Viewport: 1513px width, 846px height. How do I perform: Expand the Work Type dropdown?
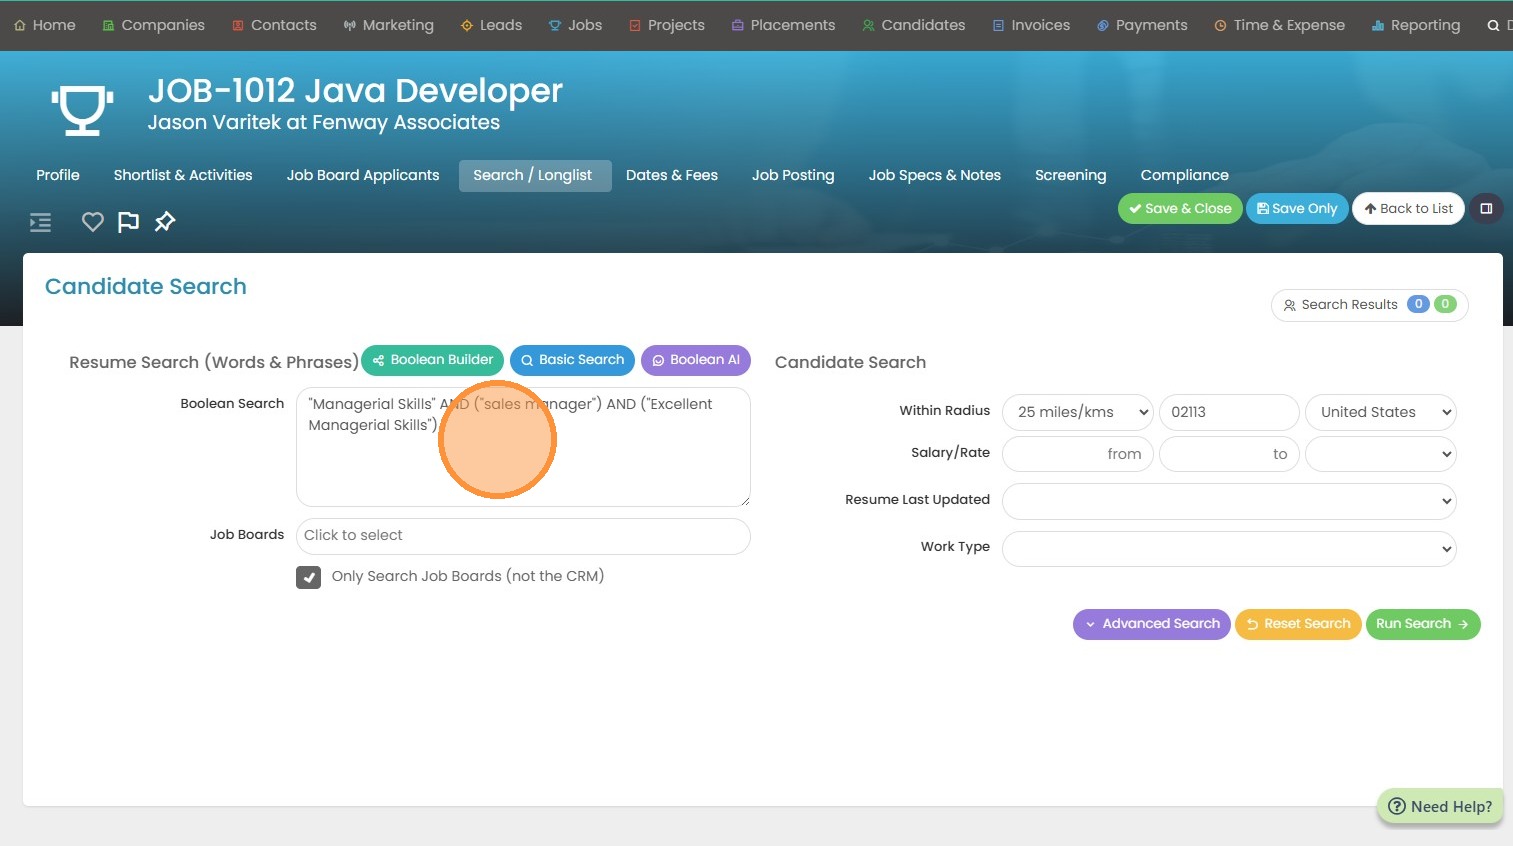(x=1228, y=548)
